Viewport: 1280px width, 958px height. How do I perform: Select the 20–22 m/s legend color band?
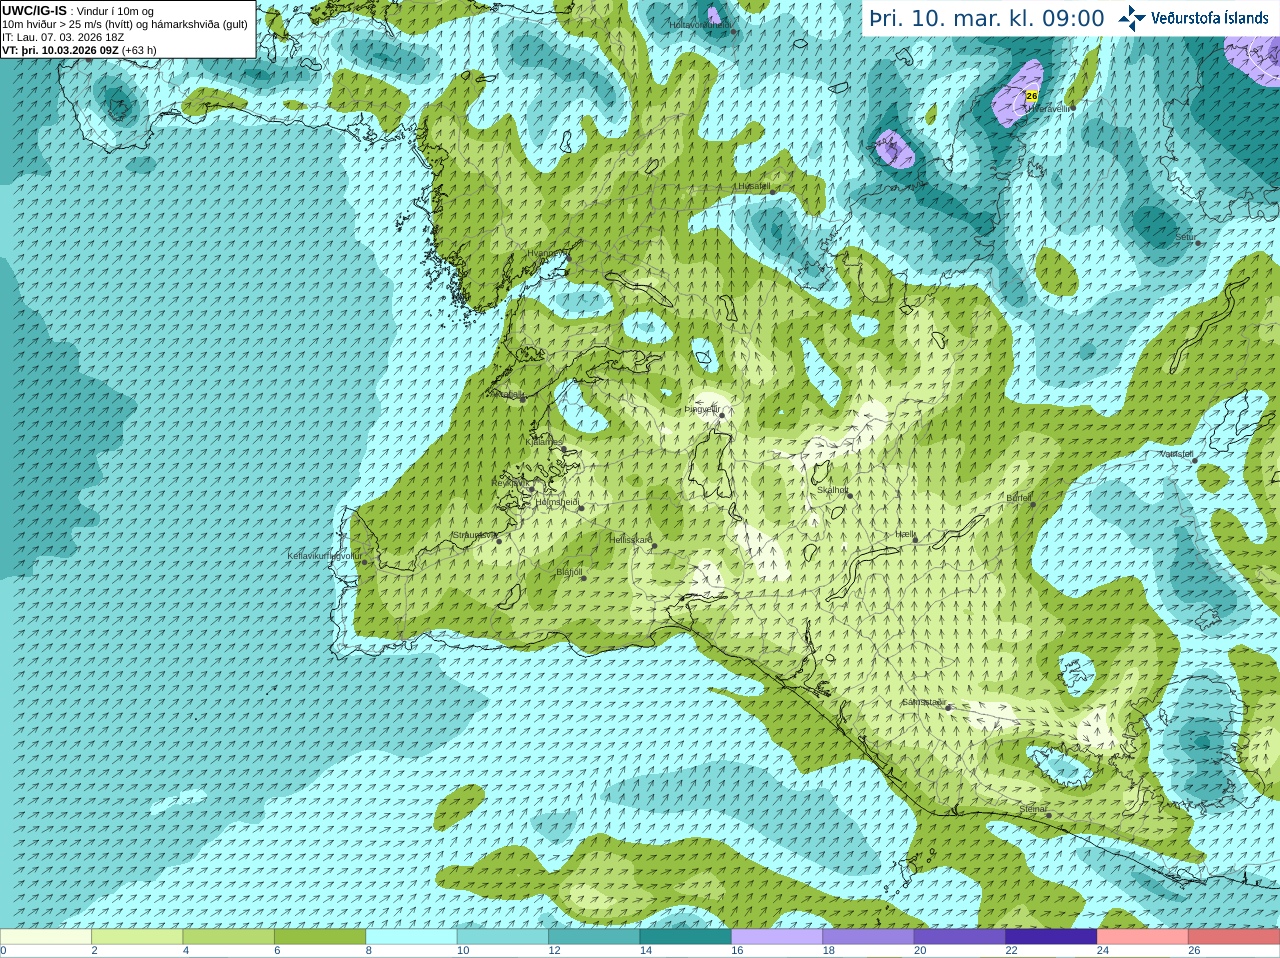click(x=959, y=937)
